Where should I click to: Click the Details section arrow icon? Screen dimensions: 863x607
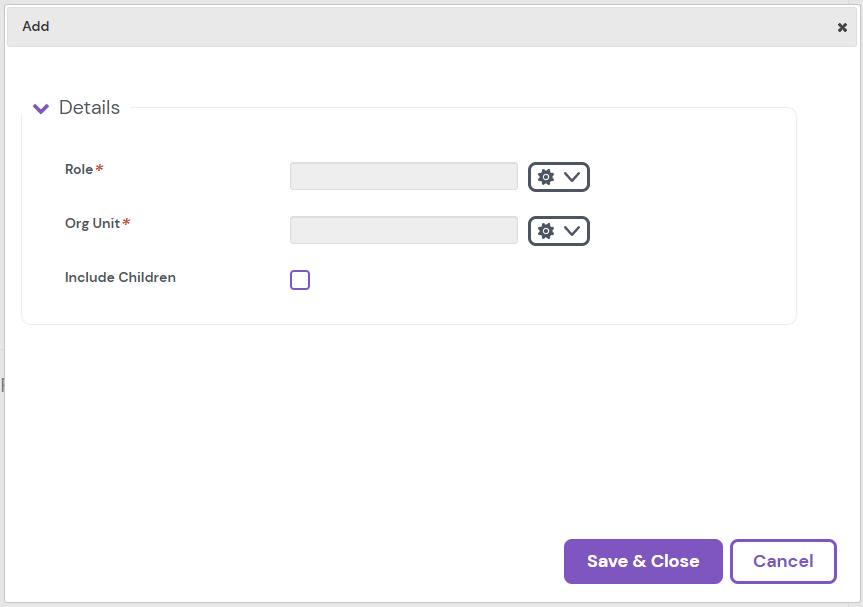(40, 108)
